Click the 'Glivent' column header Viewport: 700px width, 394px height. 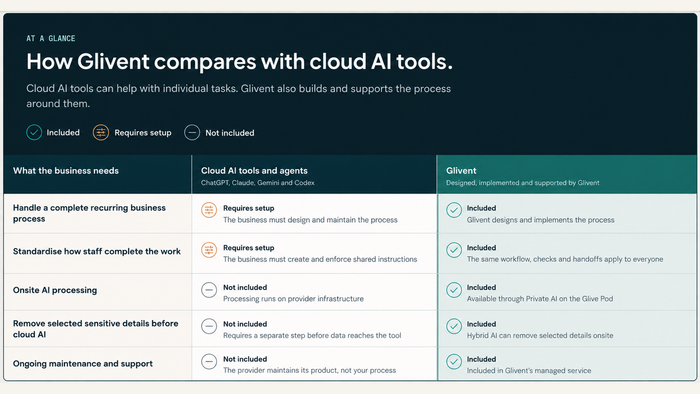click(x=461, y=170)
